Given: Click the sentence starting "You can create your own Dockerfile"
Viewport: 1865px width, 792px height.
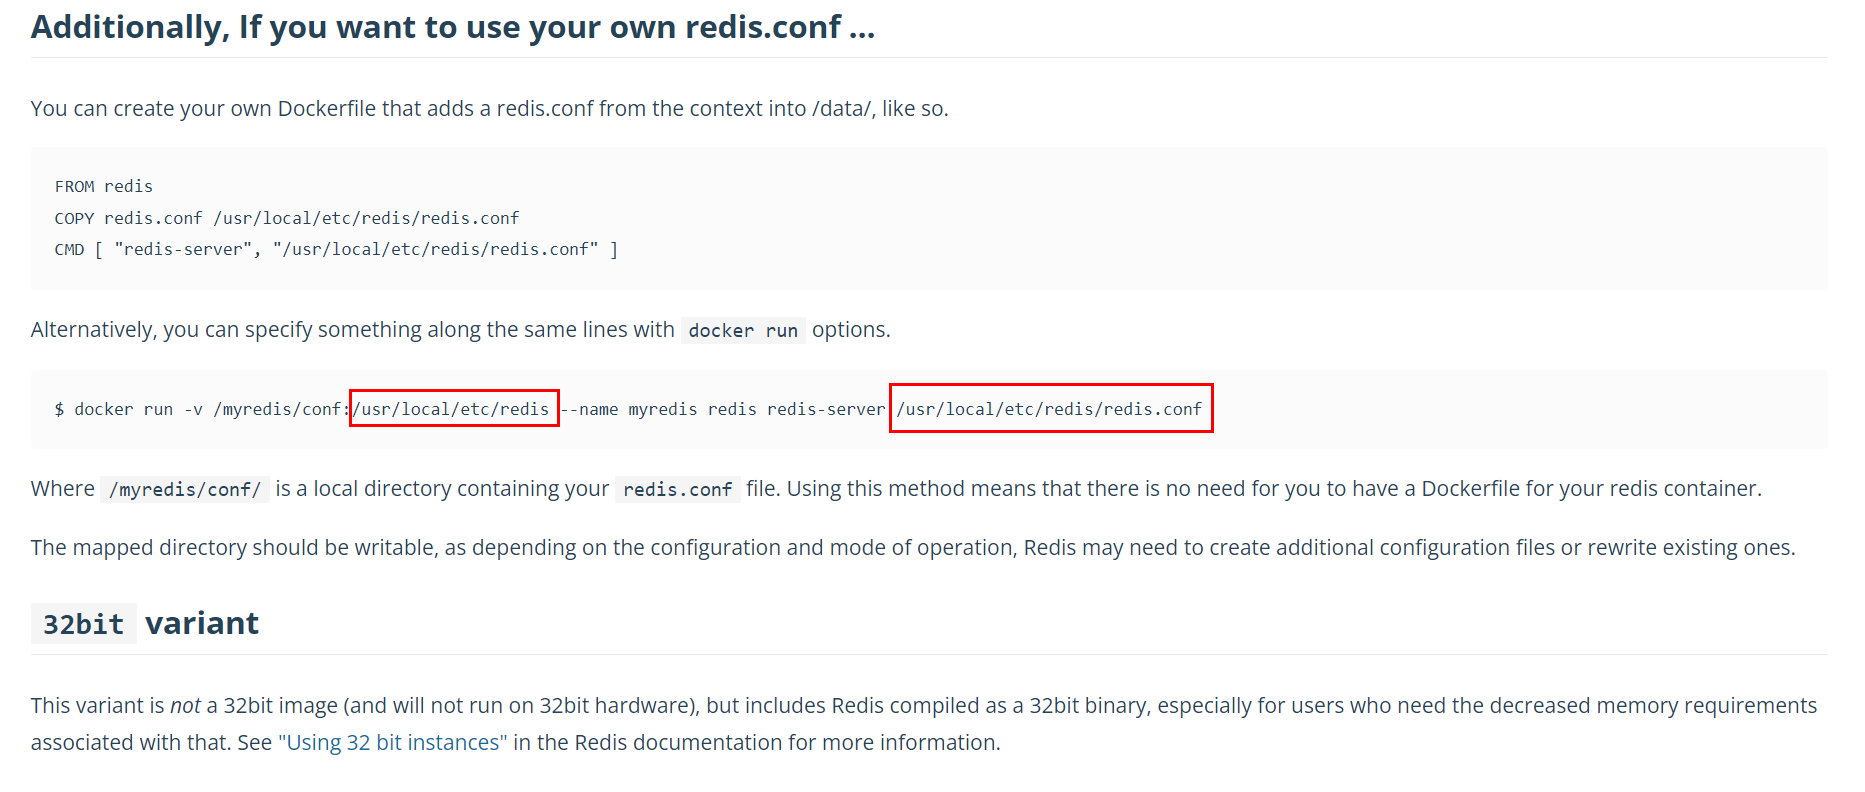Looking at the screenshot, I should (x=489, y=108).
